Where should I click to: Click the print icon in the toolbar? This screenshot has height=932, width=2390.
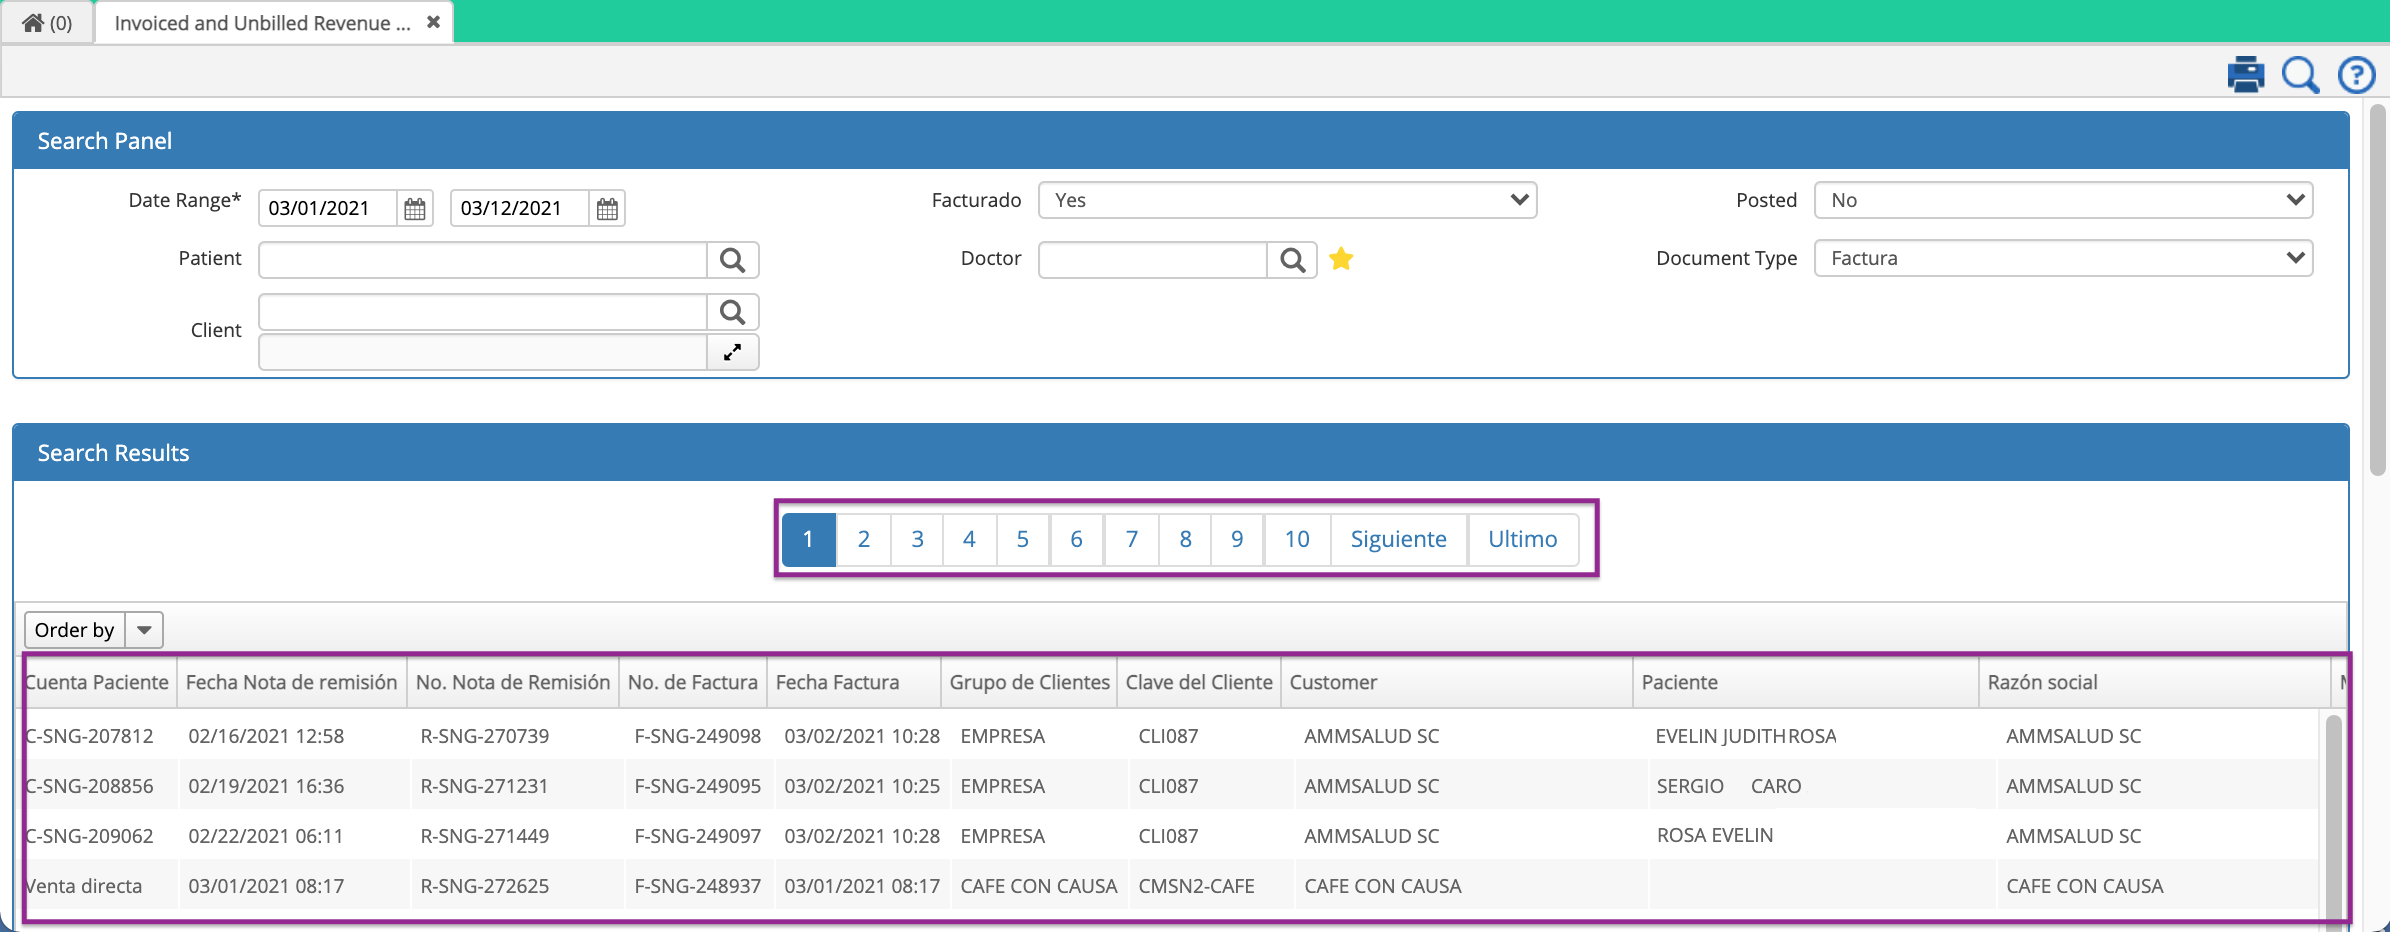[x=2245, y=74]
